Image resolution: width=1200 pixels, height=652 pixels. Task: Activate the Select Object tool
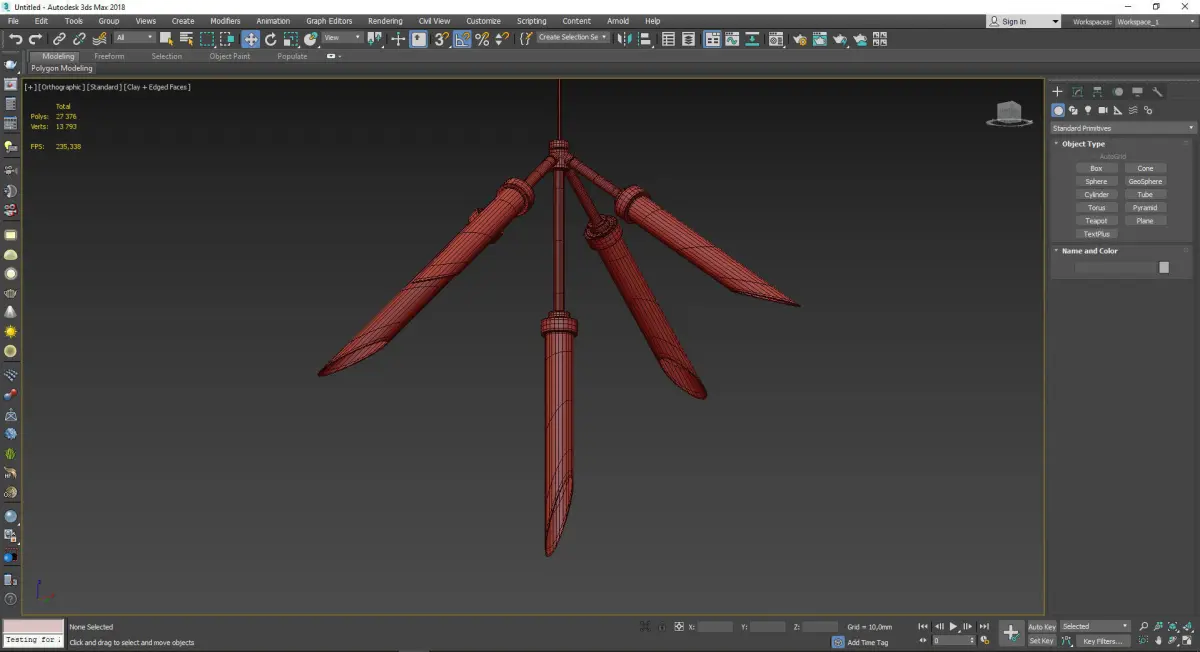166,39
